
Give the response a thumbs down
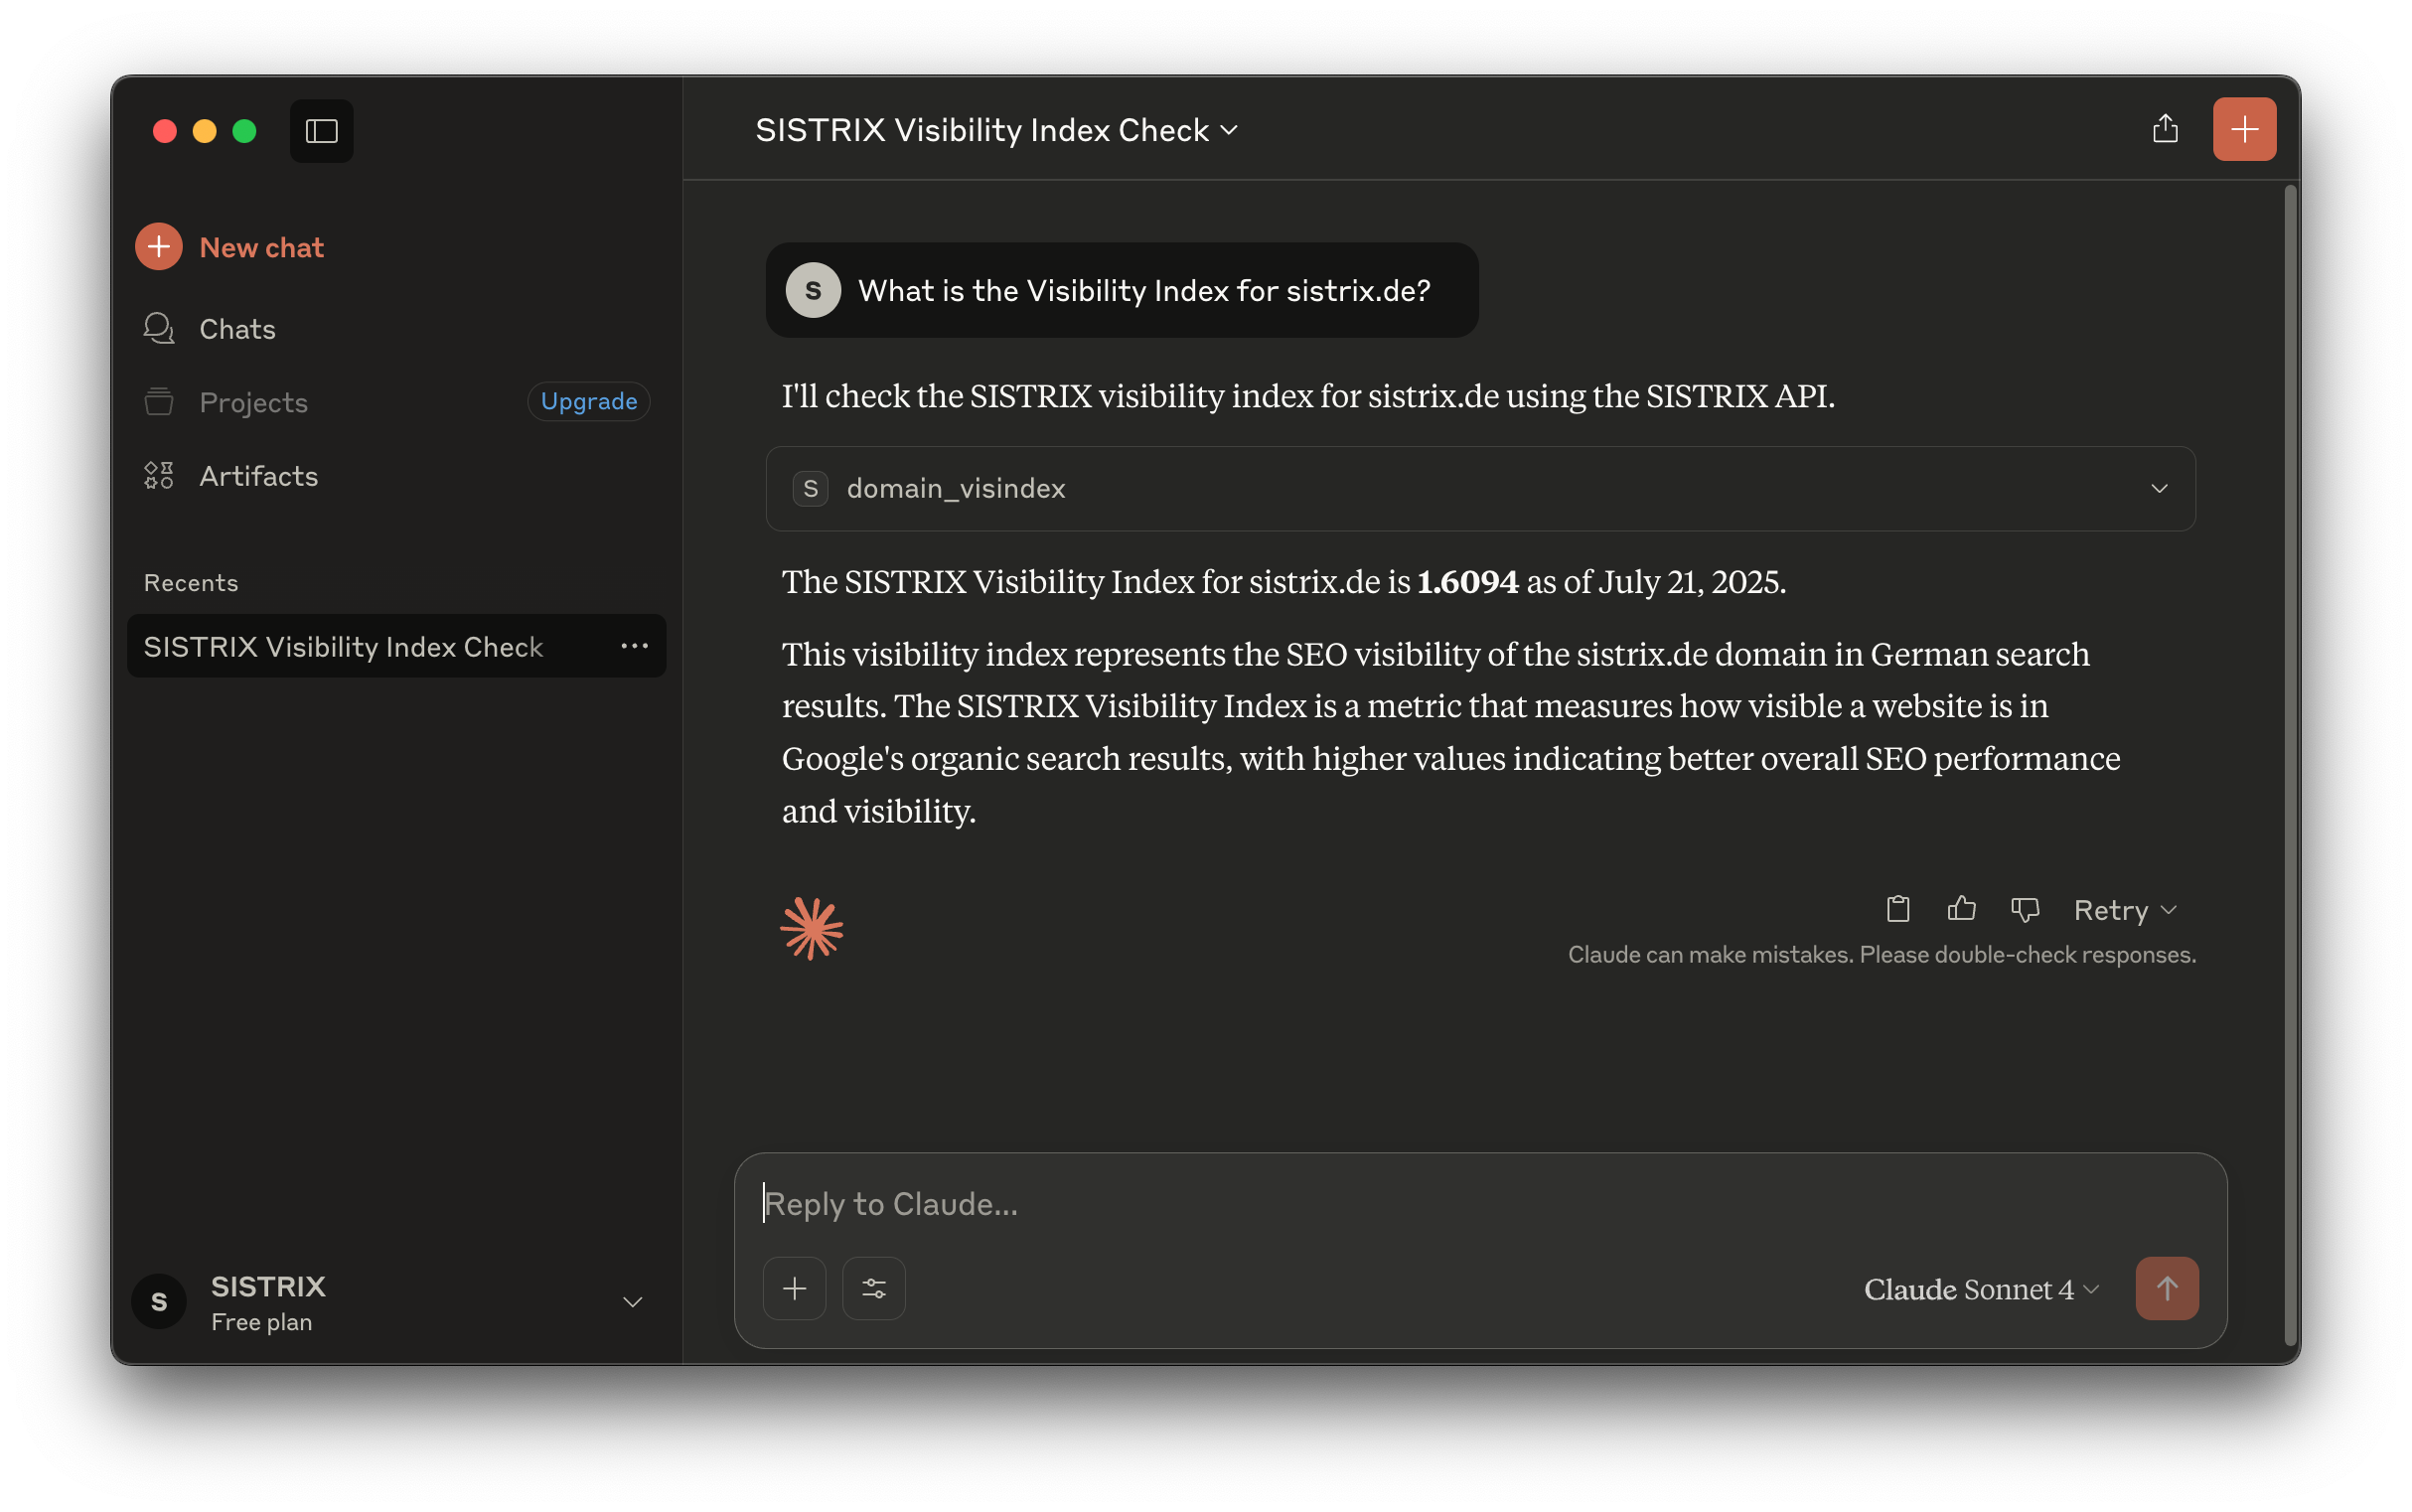tap(2024, 909)
